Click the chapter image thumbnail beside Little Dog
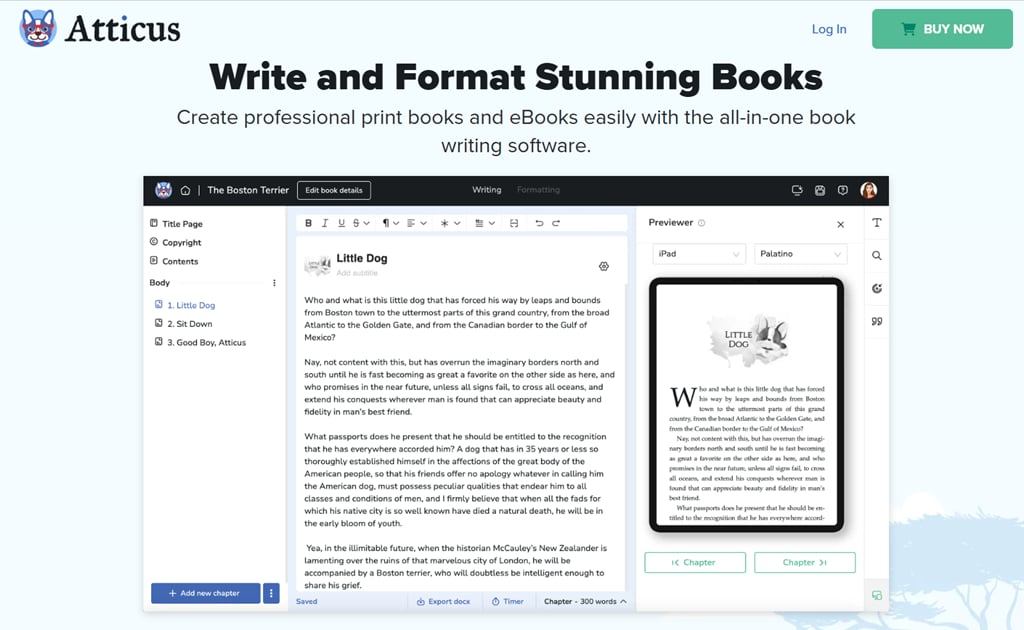The width and height of the screenshot is (1024, 630). click(317, 264)
